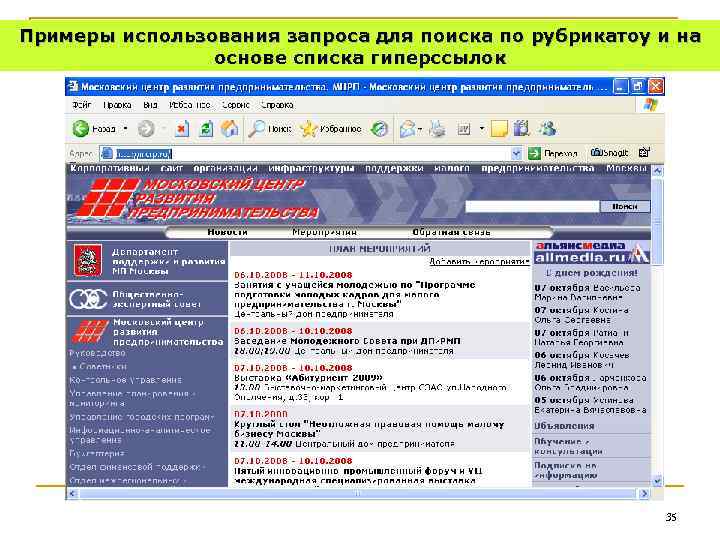Click horizontal scrollbar right arrow

click(x=644, y=493)
